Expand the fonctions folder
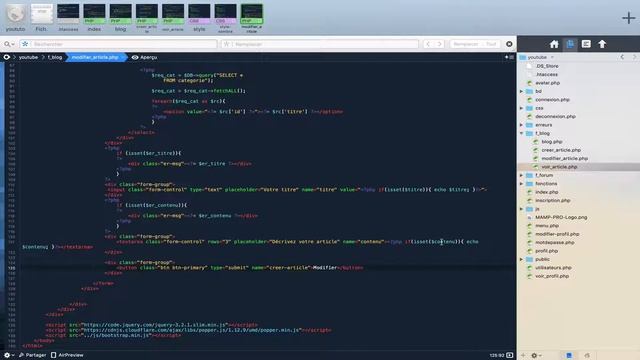The width and height of the screenshot is (640, 360). 521,184
